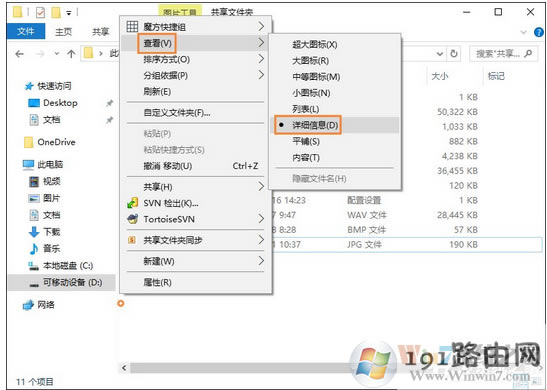Click the 此电脑 computer icon
This screenshot has height=390, width=547.
pos(28,164)
